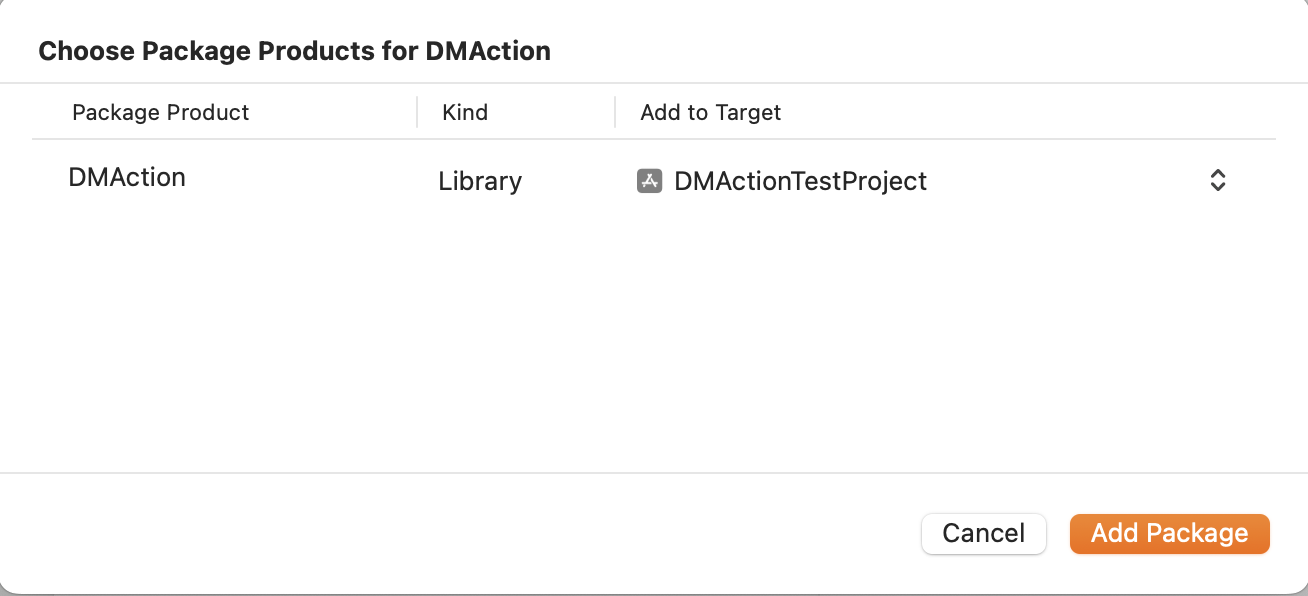Click the header separator line below the title
This screenshot has height=596, width=1308.
coord(654,83)
